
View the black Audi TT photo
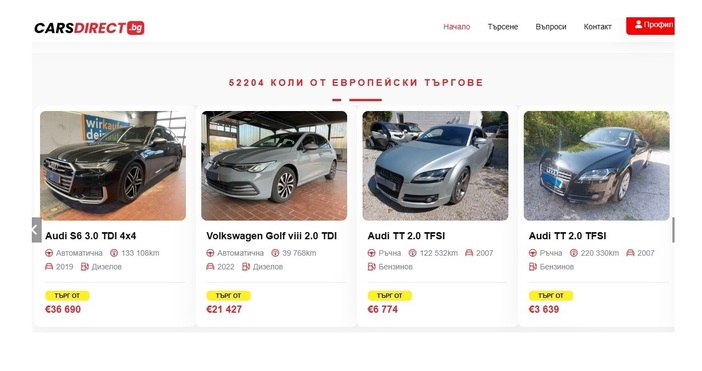click(596, 166)
